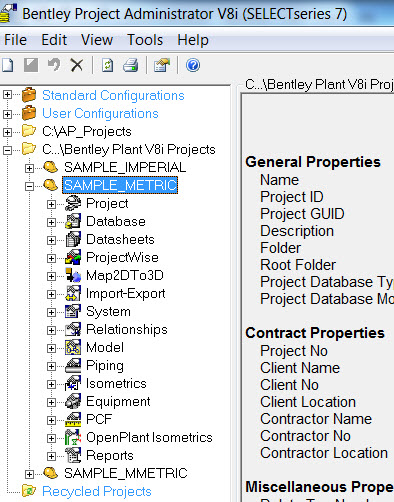Screen dimensions: 394x502
Task: Open the Help menu
Action: tap(193, 40)
